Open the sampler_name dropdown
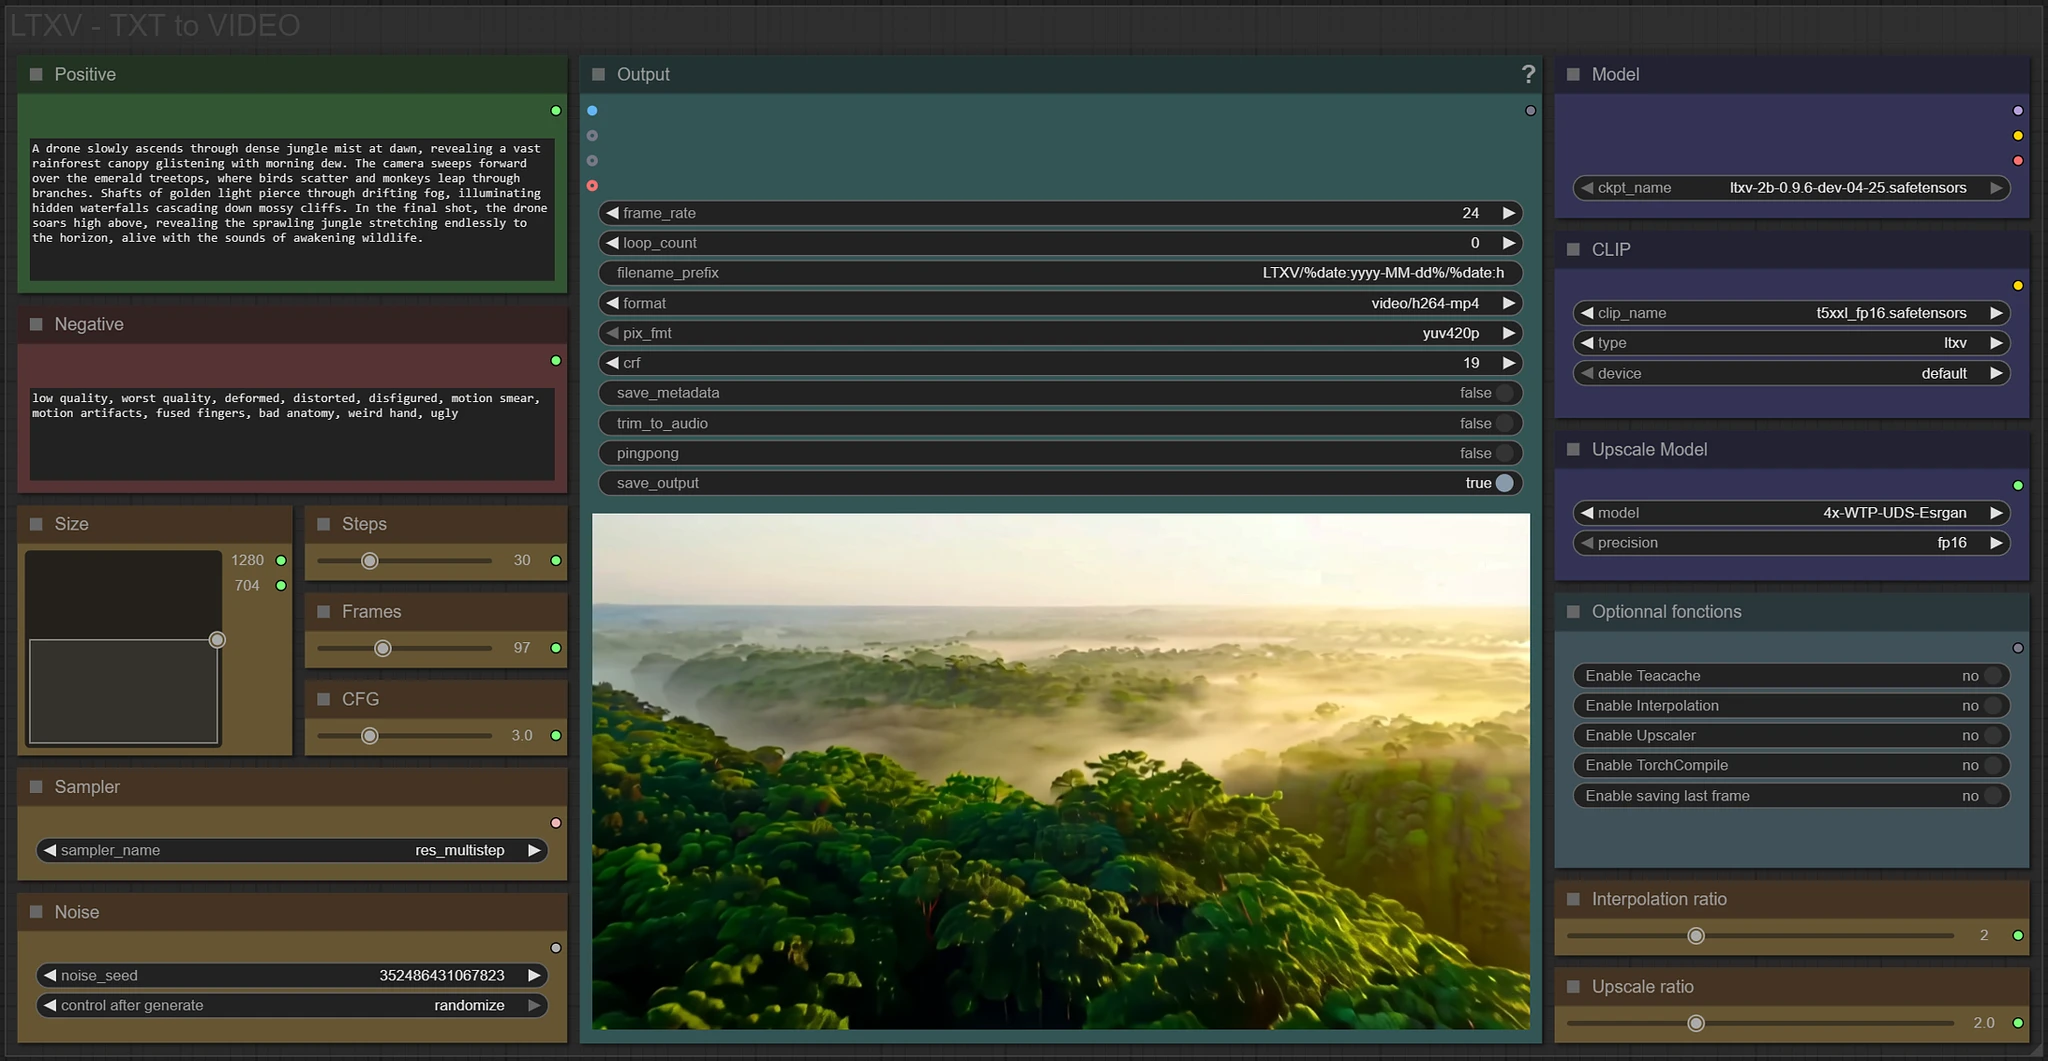Screen dimensions: 2048x1061 click(290, 850)
